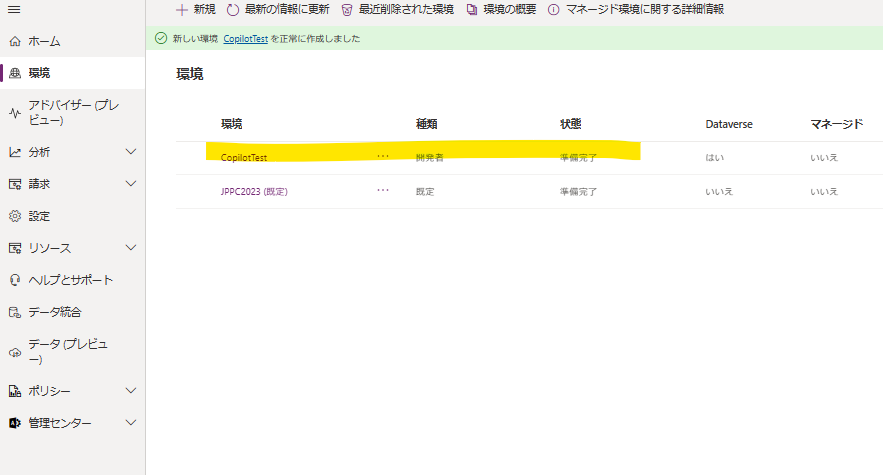Click the info icon for managed environments
The image size is (883, 475).
pos(554,10)
